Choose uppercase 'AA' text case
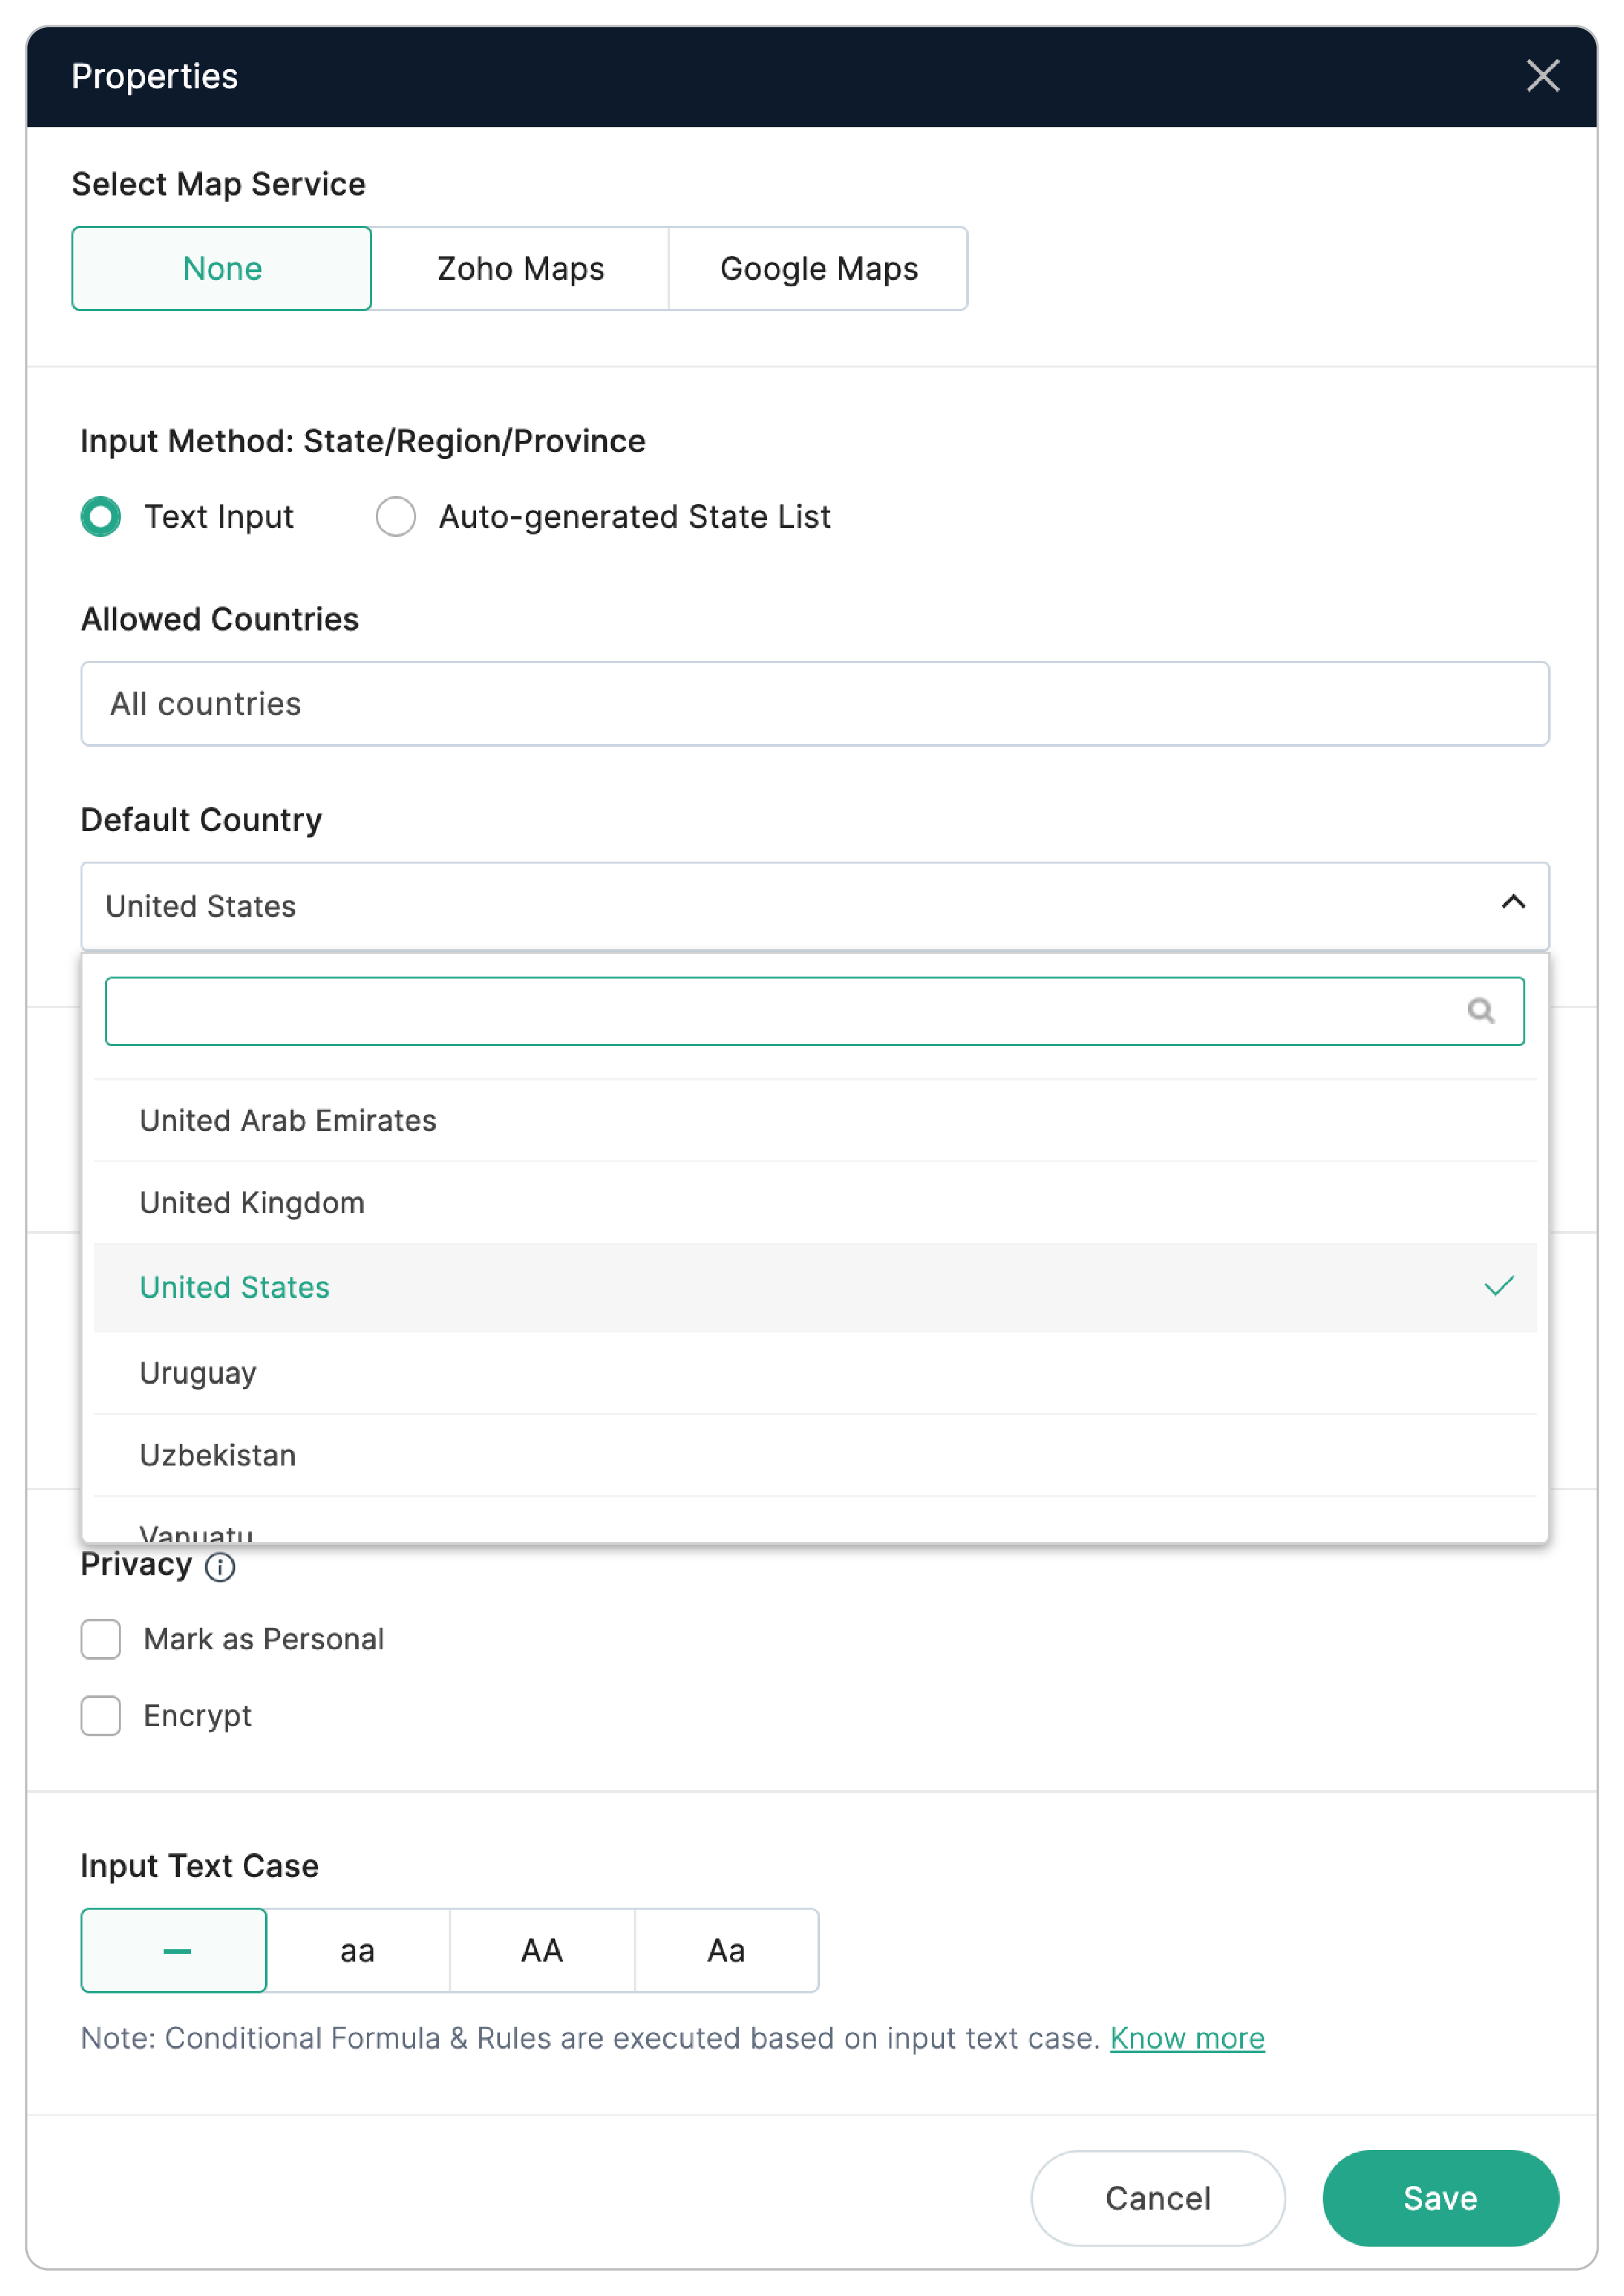 pos(541,1950)
